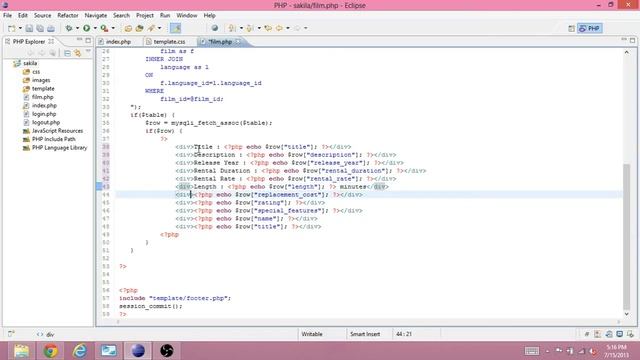Open Google Chrome from the taskbar
The width and height of the screenshot is (640, 360).
[x=51, y=351]
